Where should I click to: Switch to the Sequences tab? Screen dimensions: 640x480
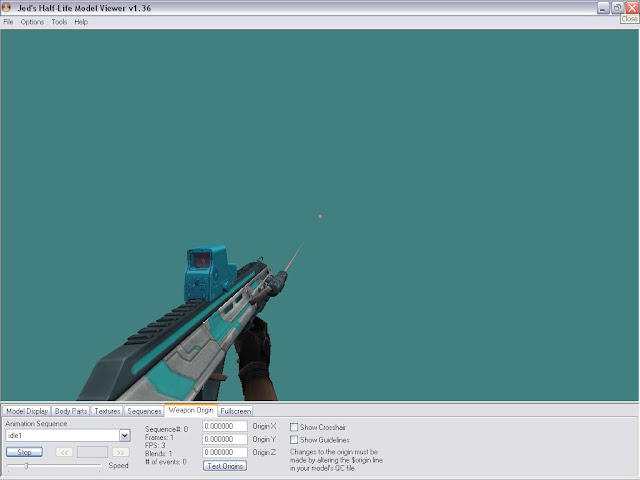(144, 411)
